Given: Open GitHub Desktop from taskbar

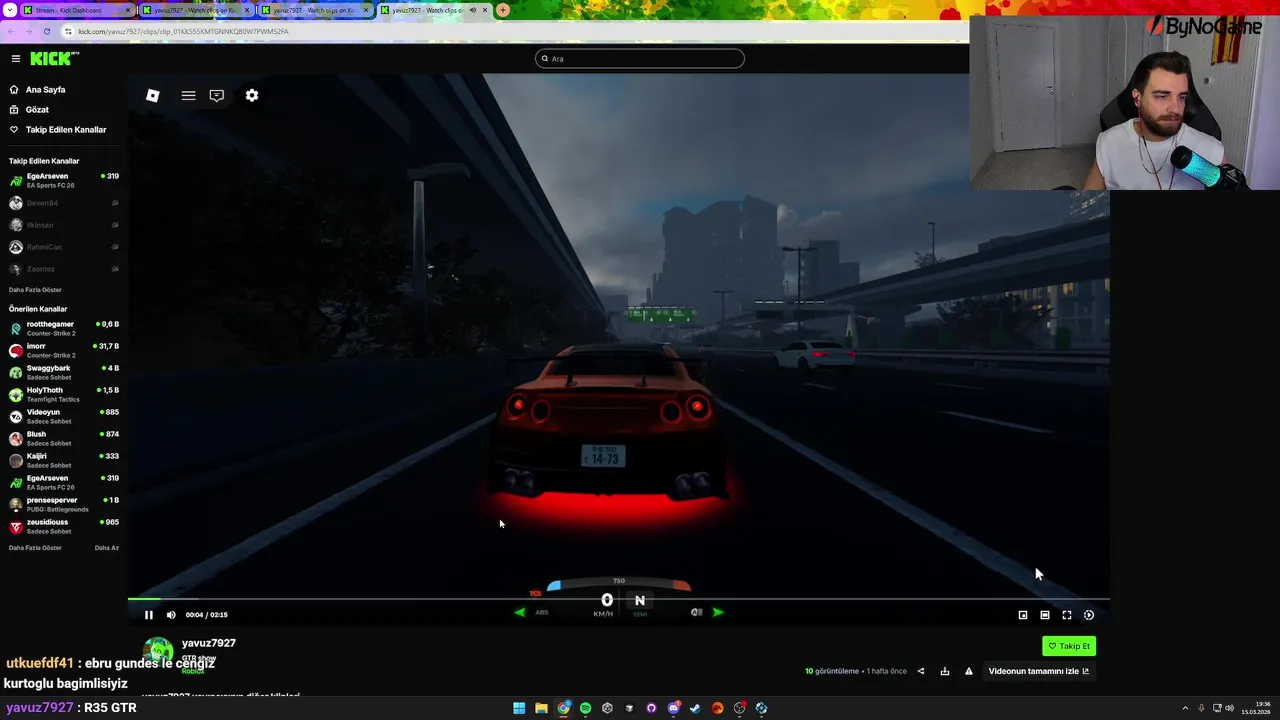Looking at the screenshot, I should pyautogui.click(x=651, y=708).
